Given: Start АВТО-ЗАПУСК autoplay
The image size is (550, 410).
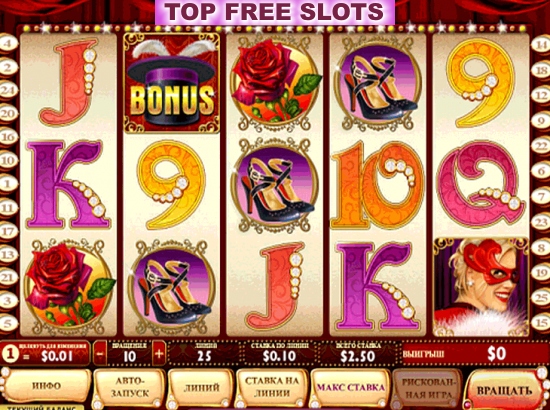Looking at the screenshot, I should 129,387.
